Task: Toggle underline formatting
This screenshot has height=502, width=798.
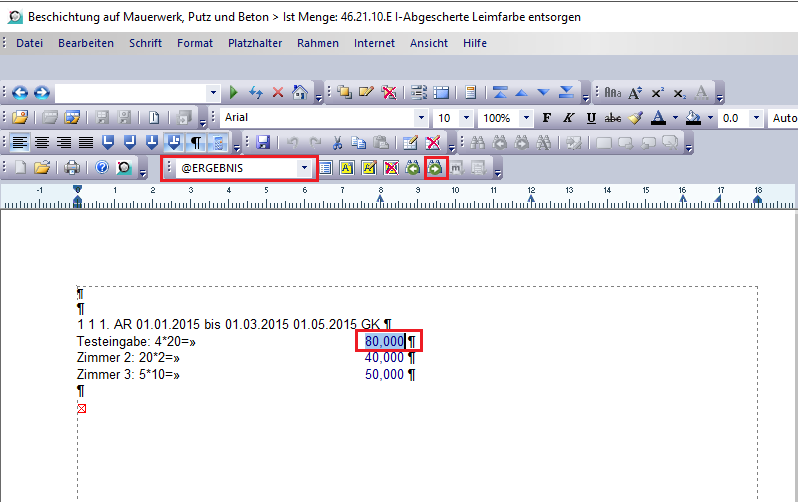Action: click(591, 118)
